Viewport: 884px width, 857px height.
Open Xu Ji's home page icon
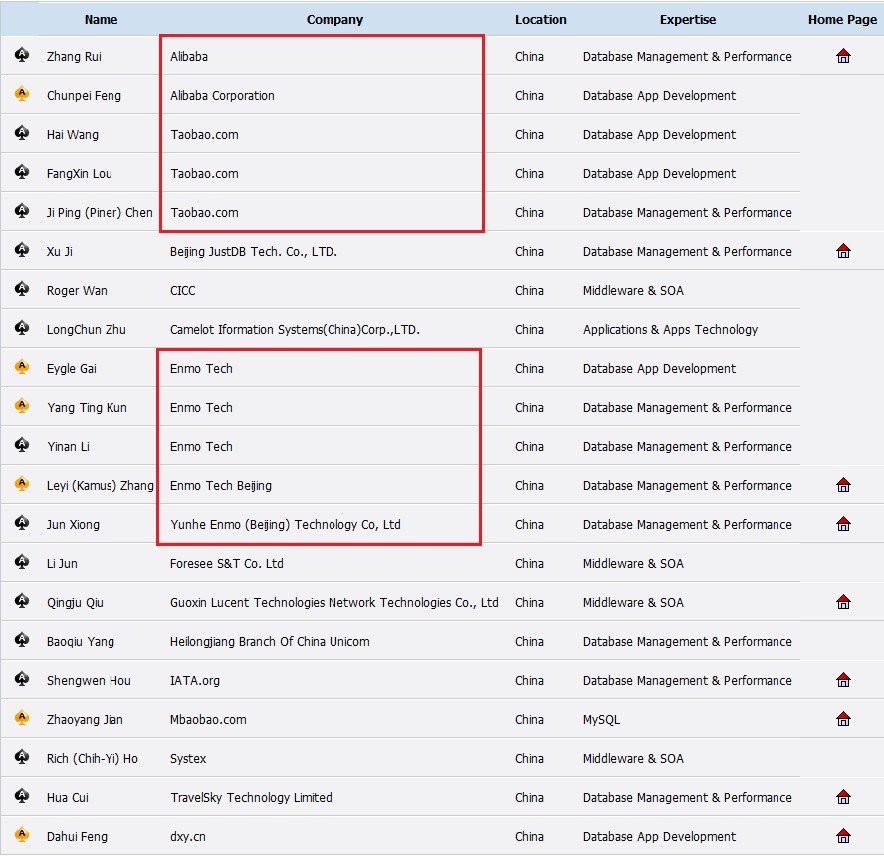tap(843, 251)
